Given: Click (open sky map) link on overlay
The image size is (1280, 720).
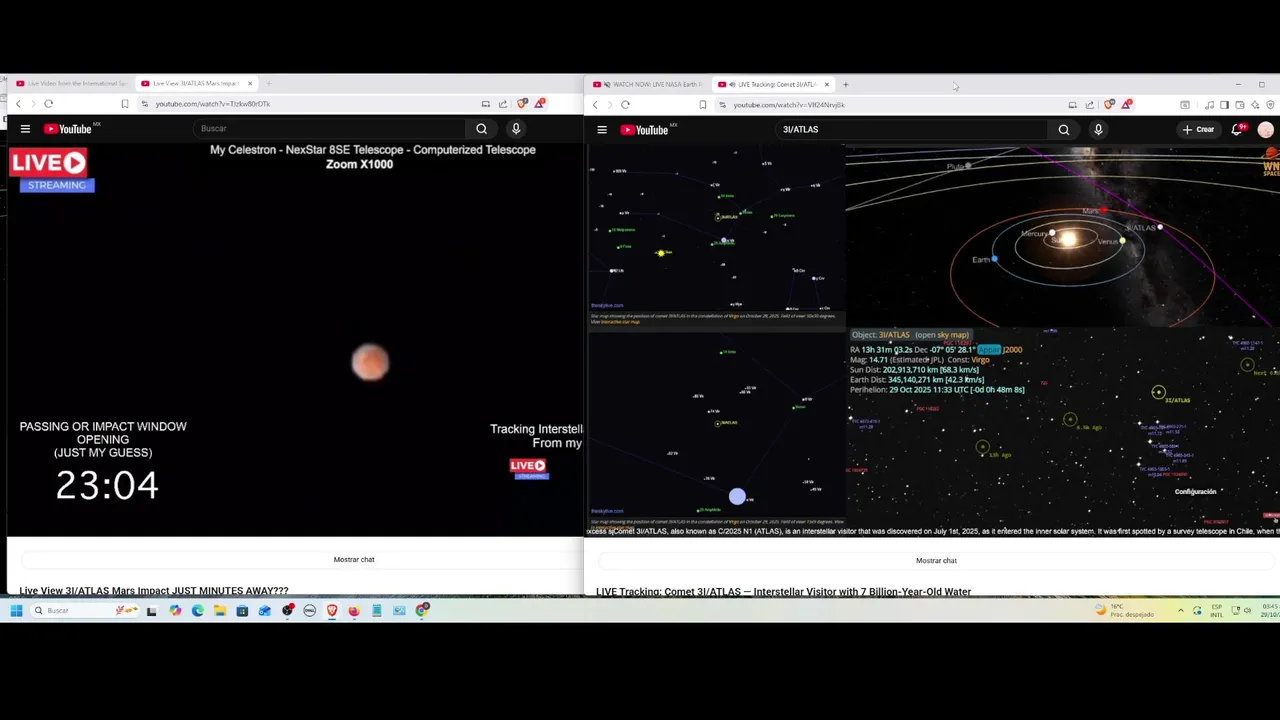Looking at the screenshot, I should (x=941, y=335).
